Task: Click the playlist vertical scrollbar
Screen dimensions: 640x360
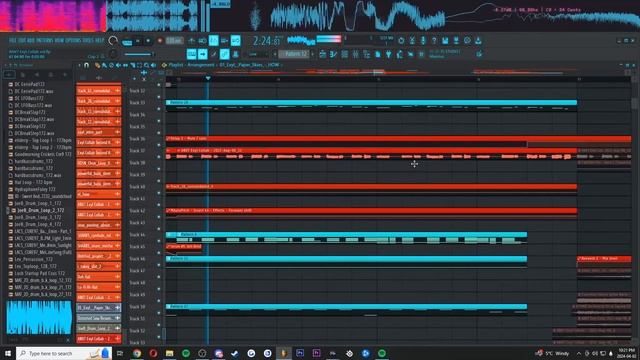Action: click(x=634, y=103)
